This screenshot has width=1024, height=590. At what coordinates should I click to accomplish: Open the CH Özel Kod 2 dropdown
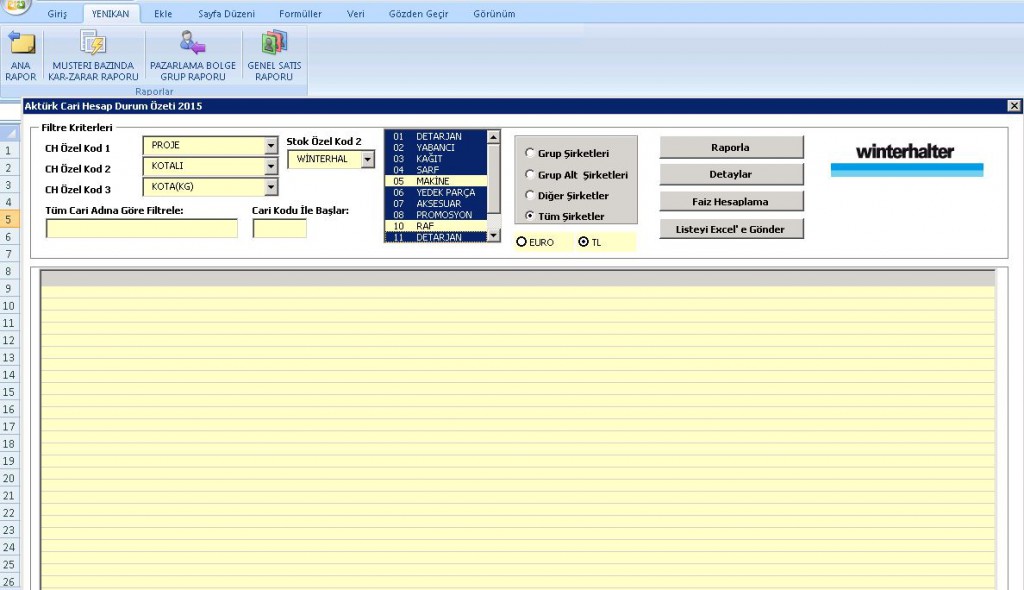tap(270, 166)
